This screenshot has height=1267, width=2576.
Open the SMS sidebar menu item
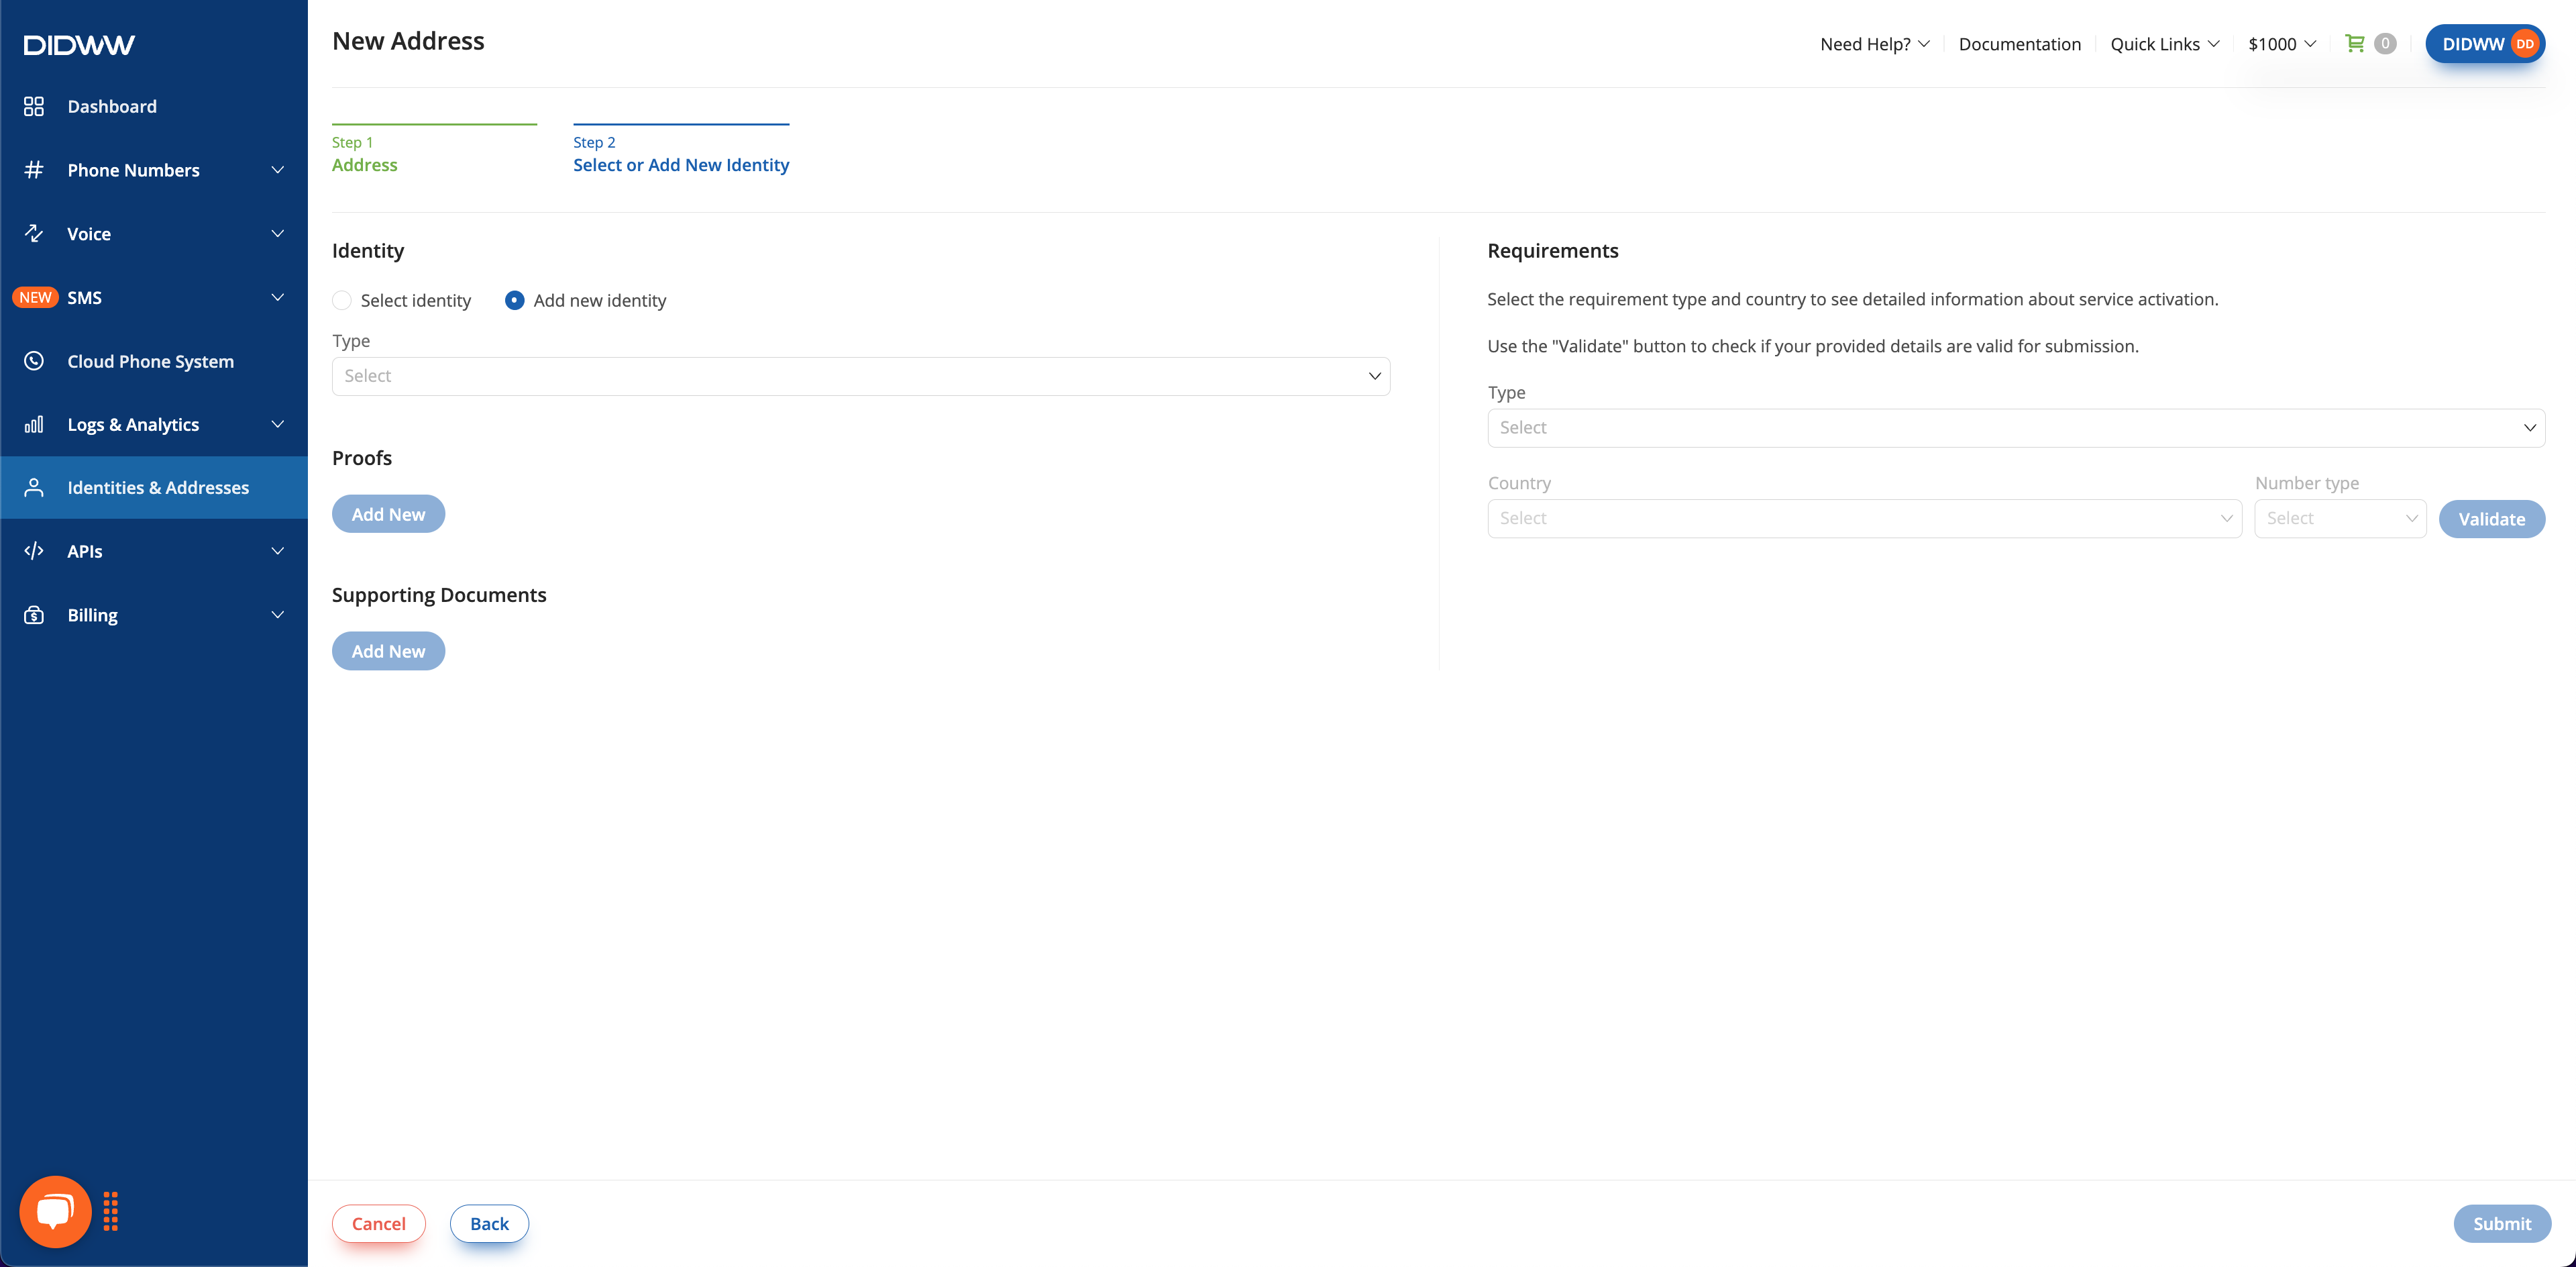click(x=154, y=297)
